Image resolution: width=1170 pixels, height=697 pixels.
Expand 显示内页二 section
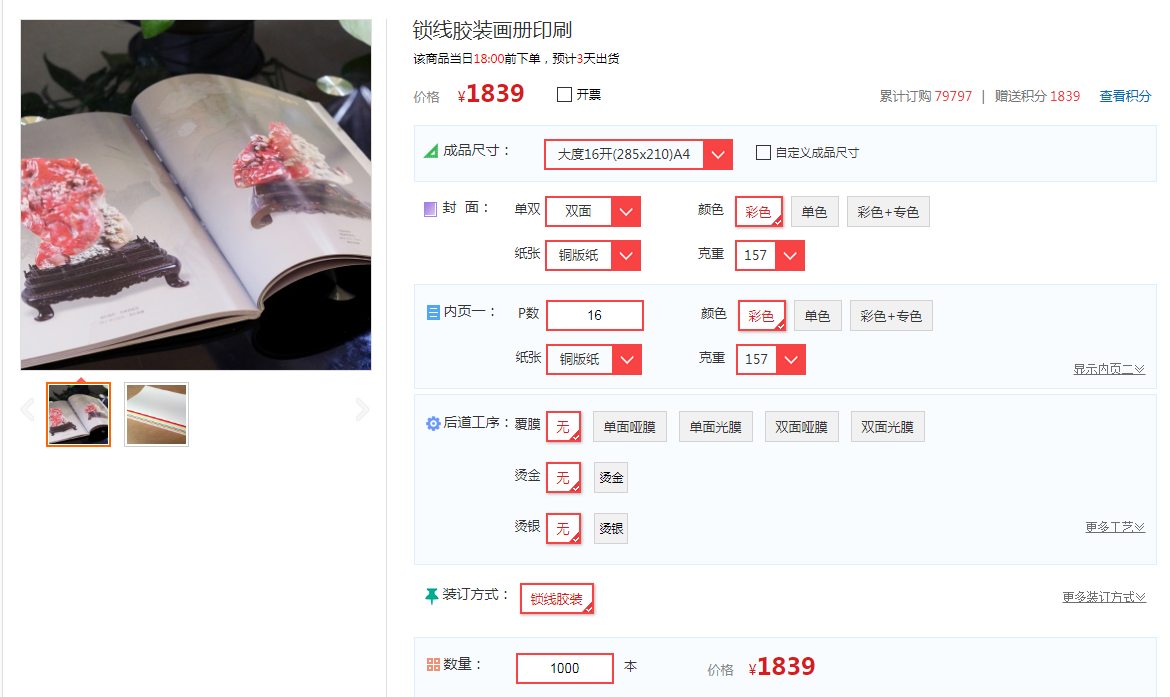1109,369
